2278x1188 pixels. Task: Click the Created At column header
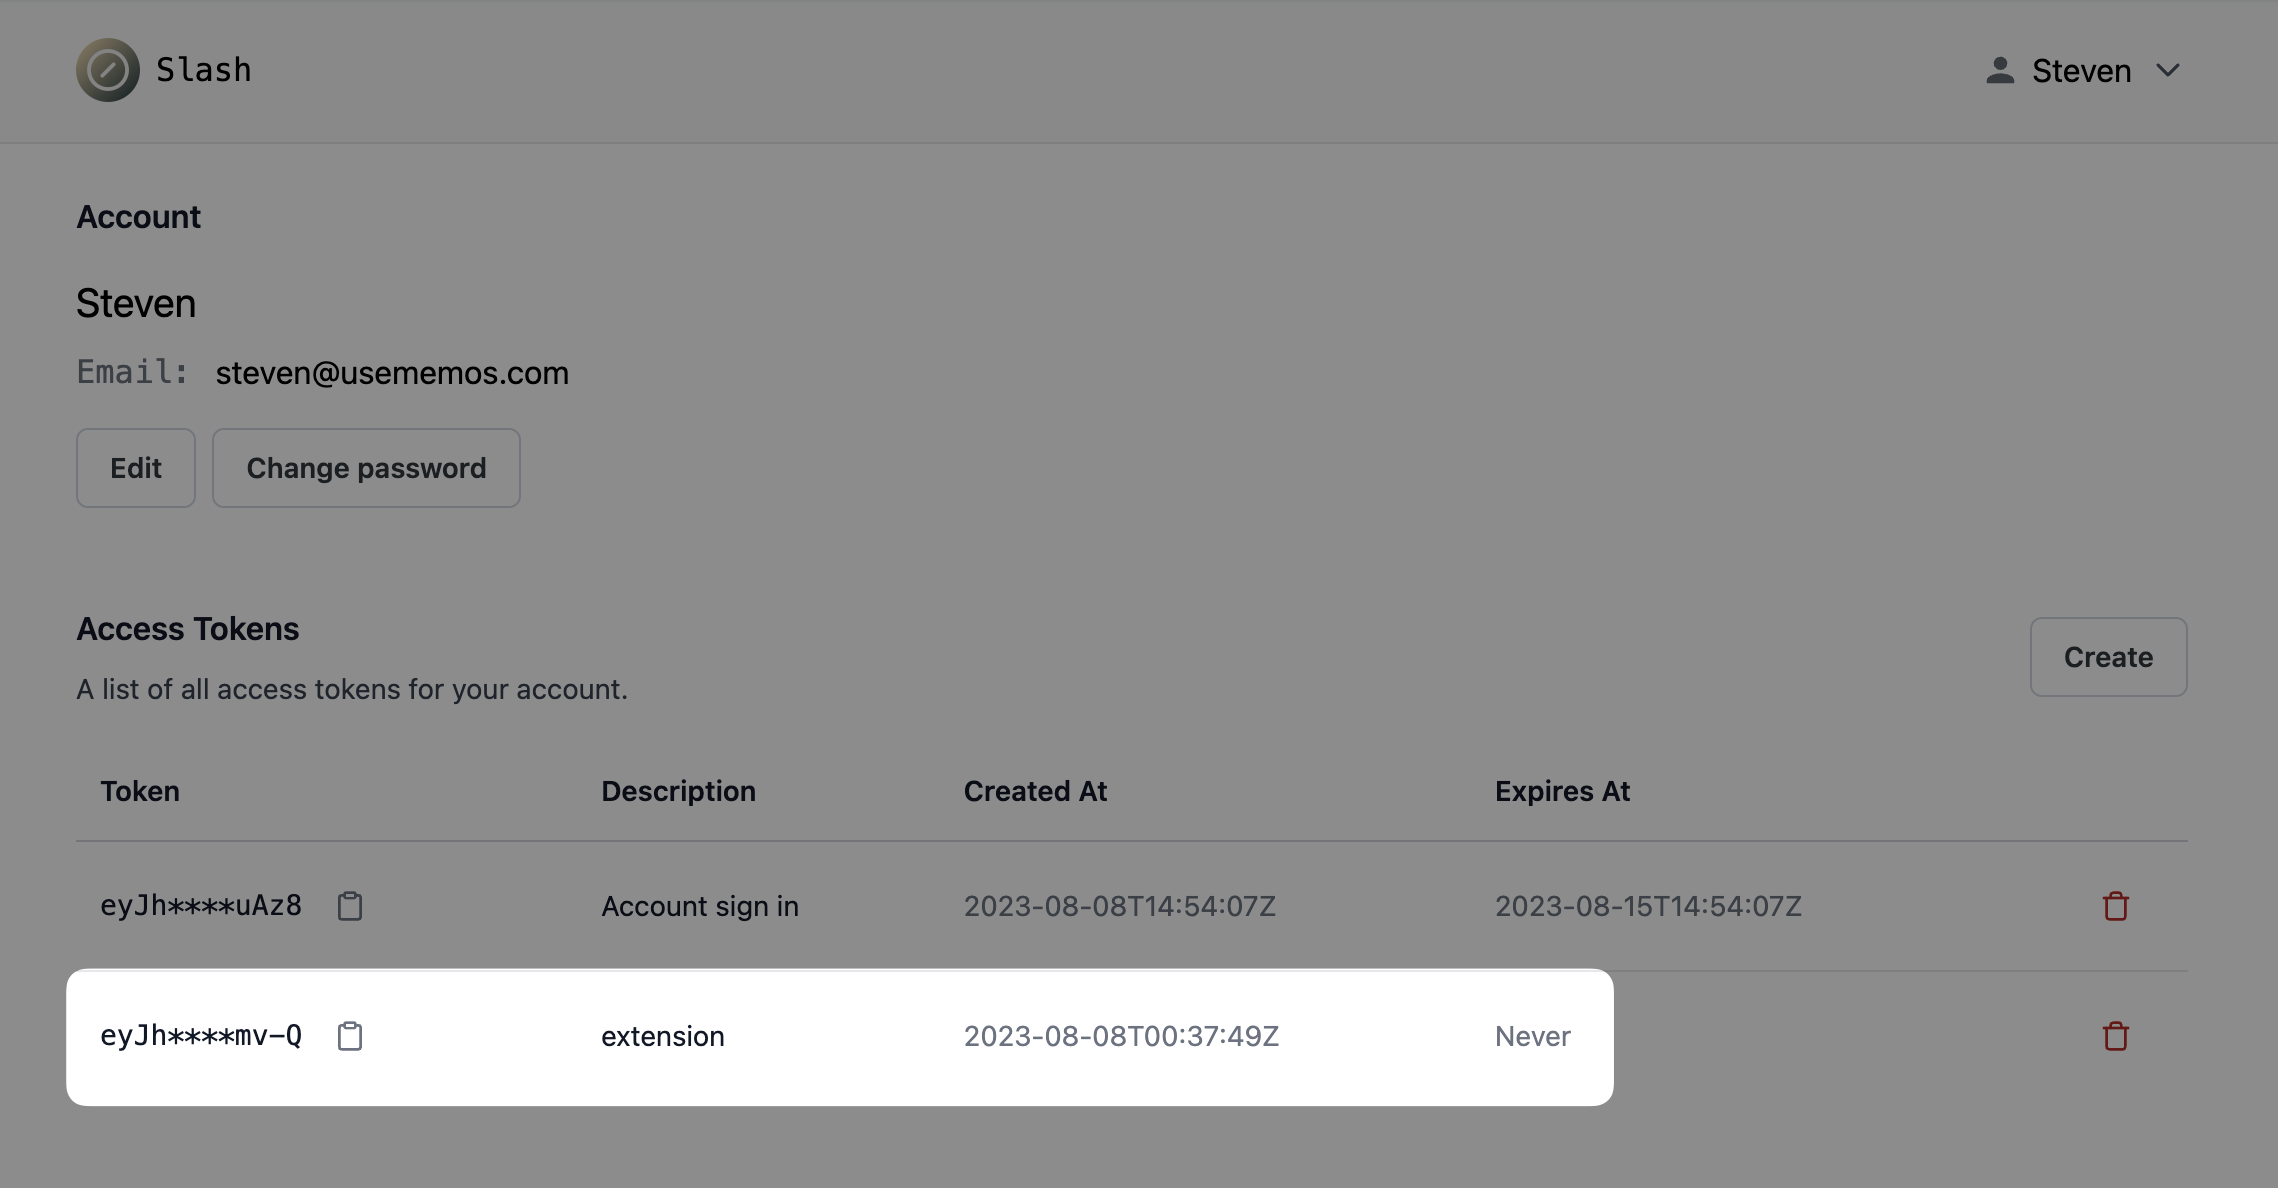click(1035, 791)
